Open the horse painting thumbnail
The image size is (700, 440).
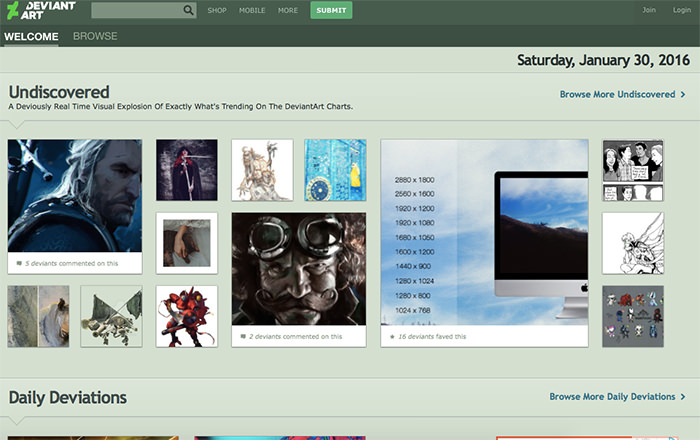point(38,316)
